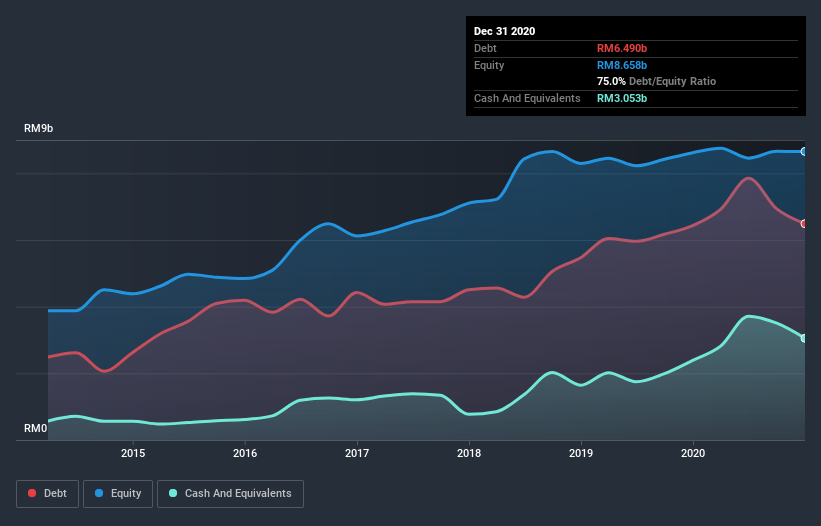
Task: Click the RM6.490b debt value
Action: (622, 48)
